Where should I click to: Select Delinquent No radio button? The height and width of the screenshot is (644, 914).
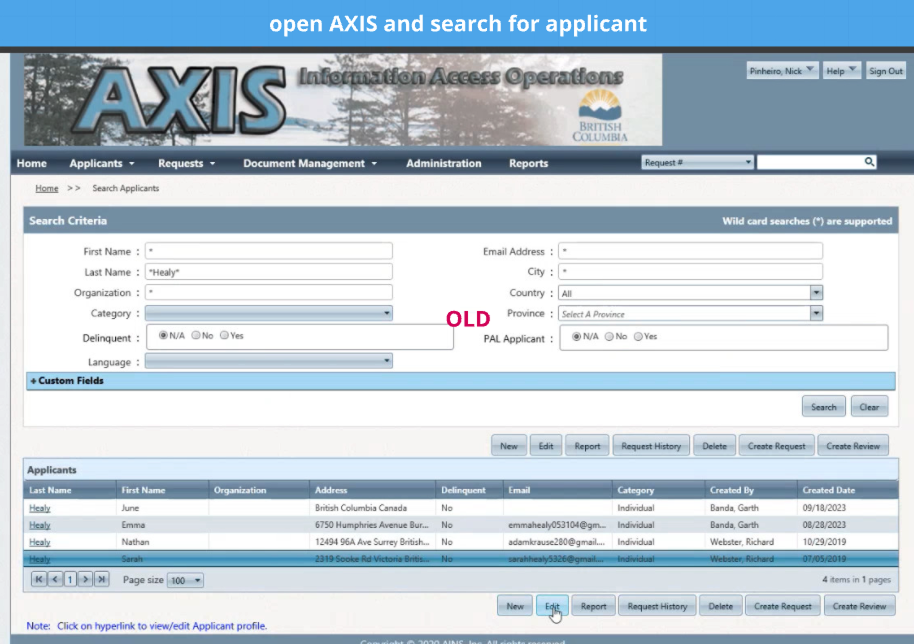click(196, 335)
